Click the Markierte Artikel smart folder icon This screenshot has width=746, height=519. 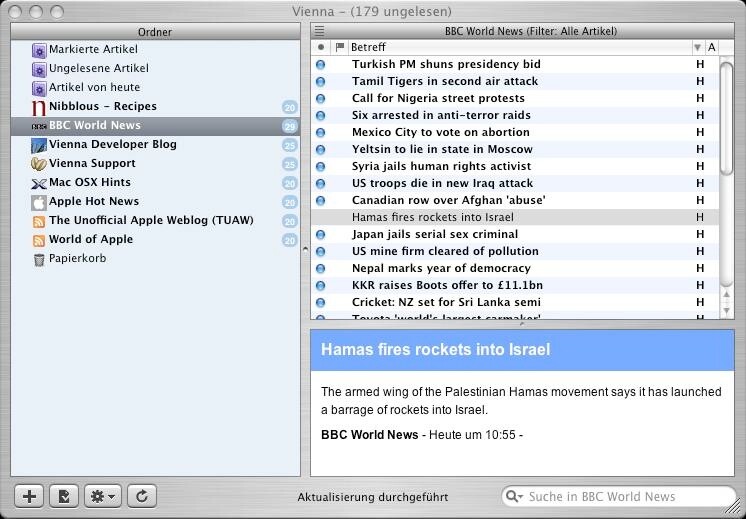pyautogui.click(x=39, y=50)
